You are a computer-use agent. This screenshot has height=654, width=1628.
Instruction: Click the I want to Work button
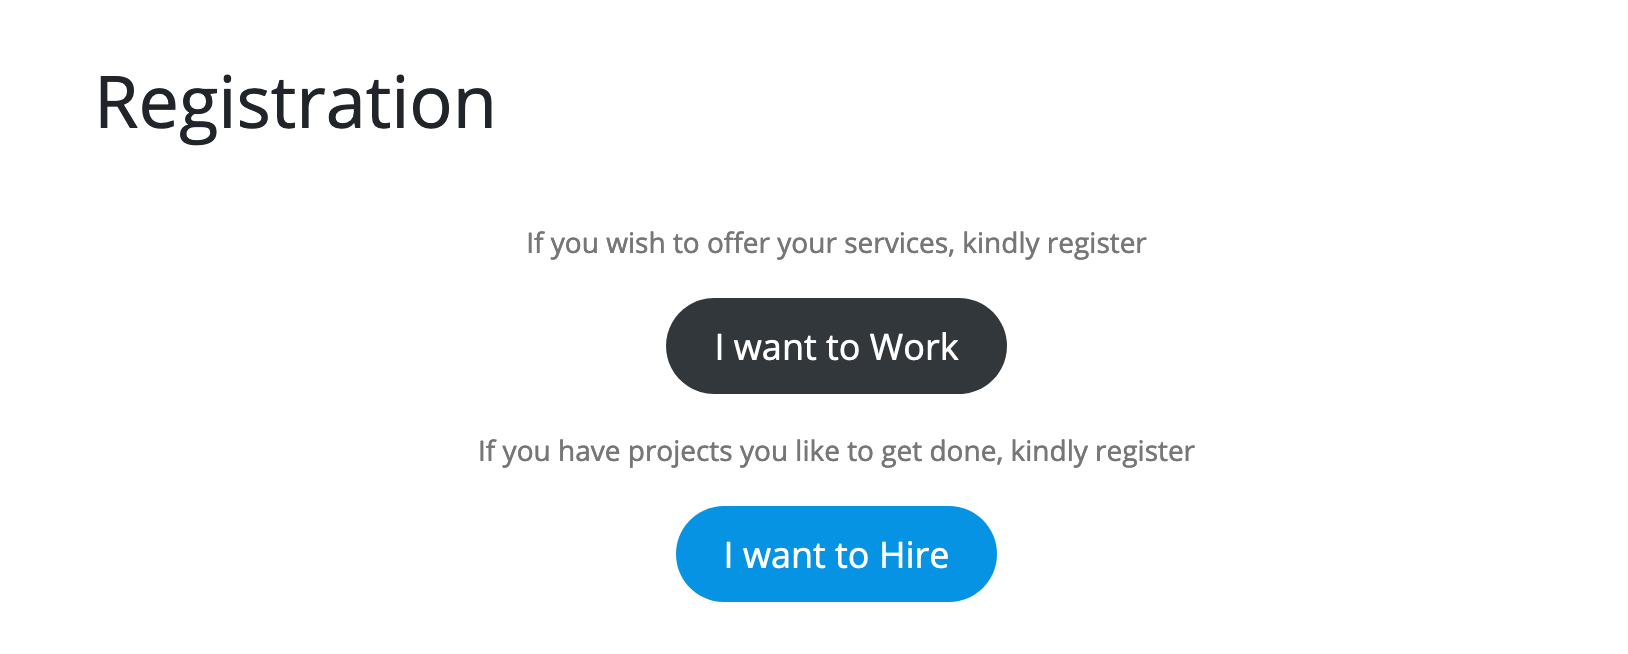pos(836,346)
